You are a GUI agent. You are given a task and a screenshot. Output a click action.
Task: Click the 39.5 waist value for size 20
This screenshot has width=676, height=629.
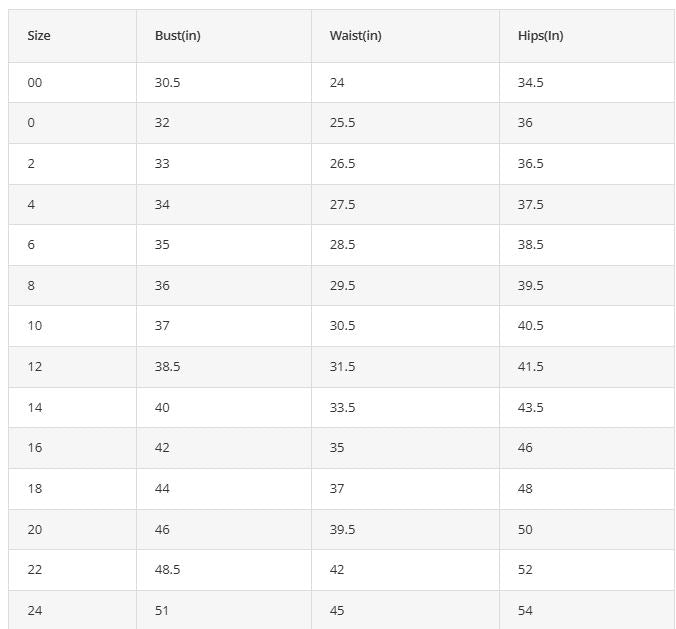[x=342, y=530]
